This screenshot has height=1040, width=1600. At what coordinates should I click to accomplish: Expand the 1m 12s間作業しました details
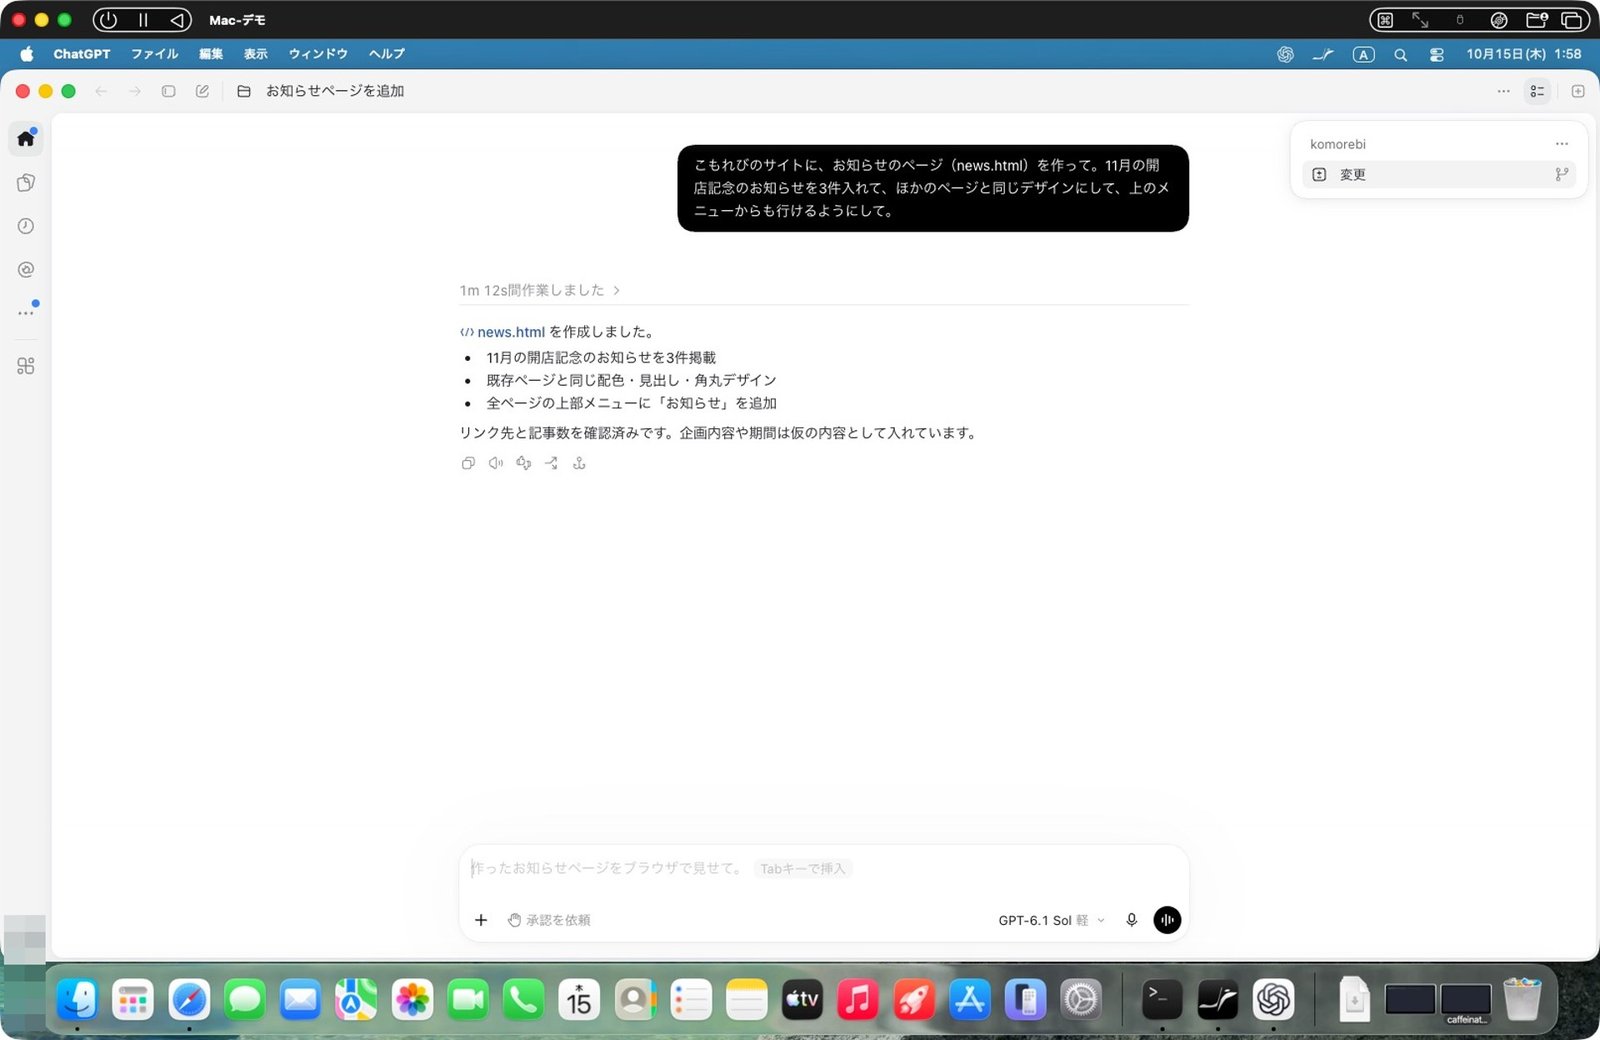[x=540, y=290]
